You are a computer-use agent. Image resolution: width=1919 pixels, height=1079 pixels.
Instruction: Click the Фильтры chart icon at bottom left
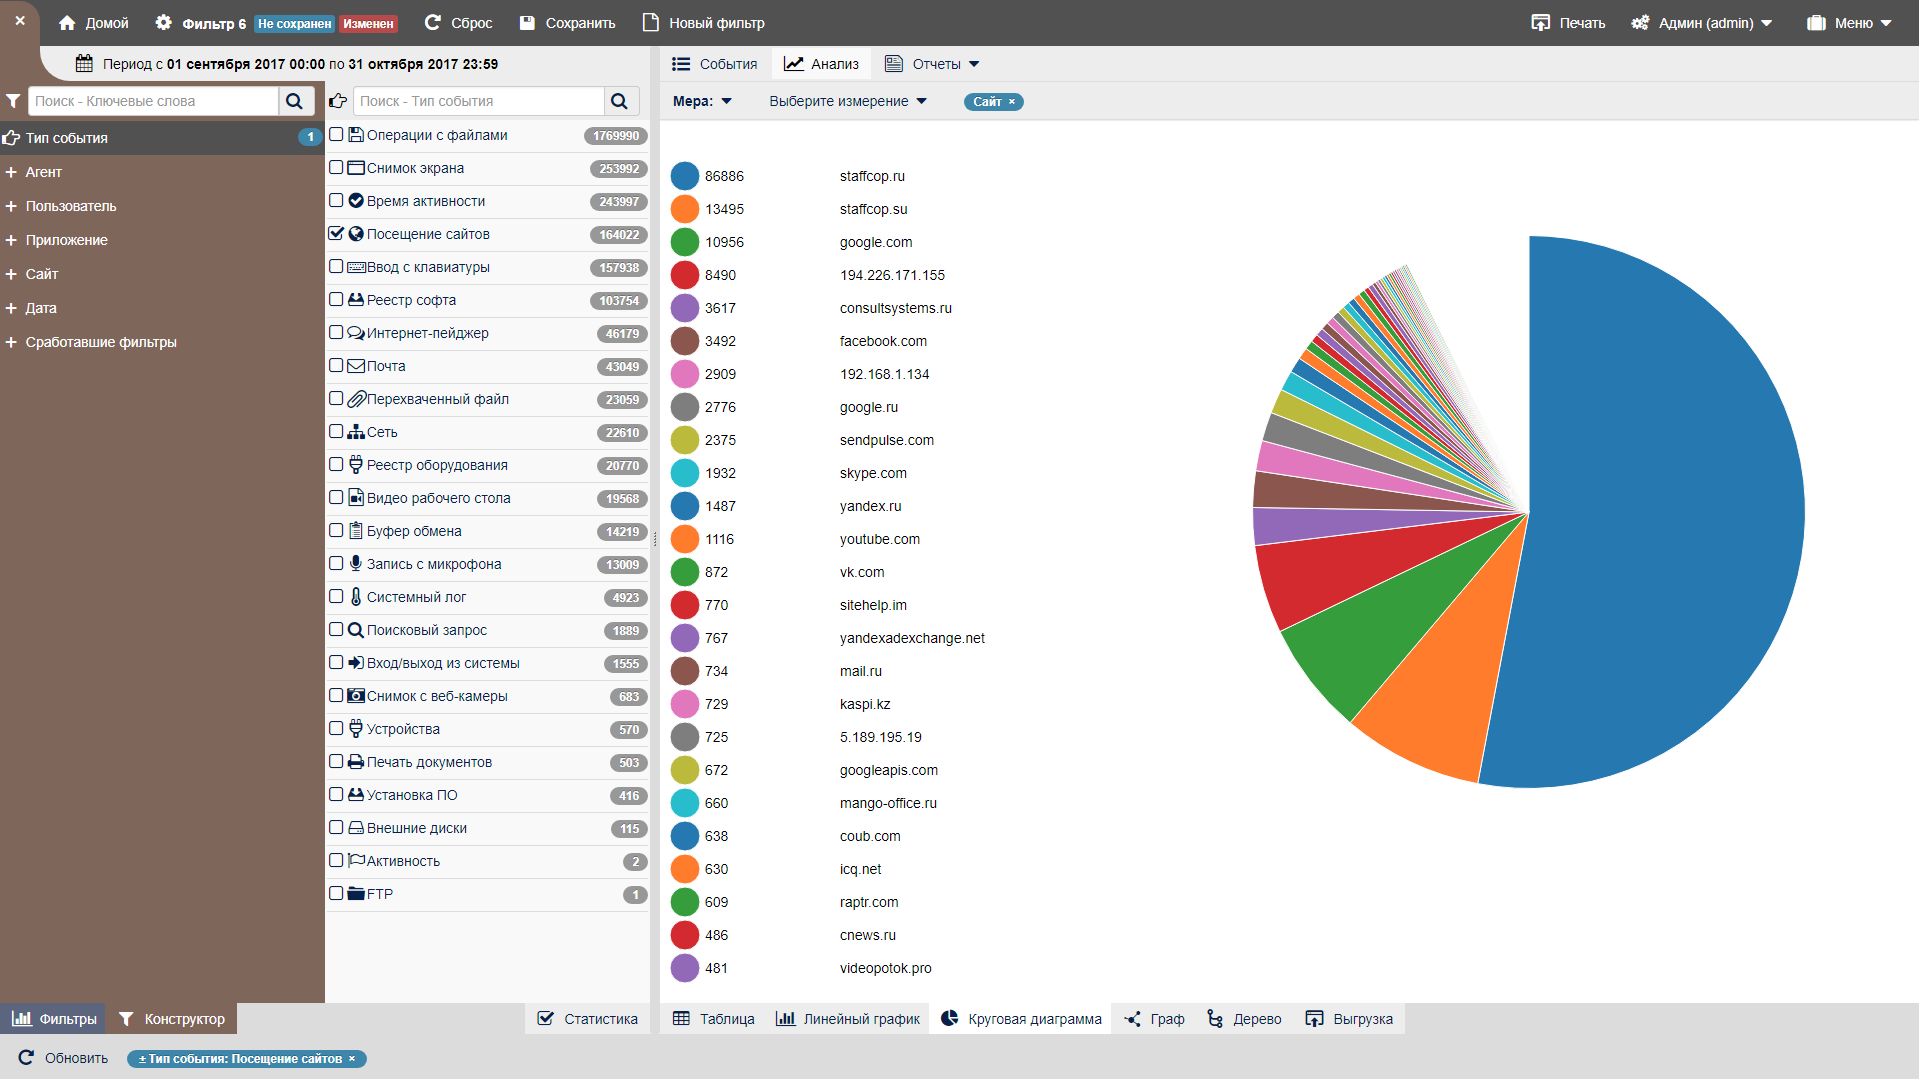22,1019
